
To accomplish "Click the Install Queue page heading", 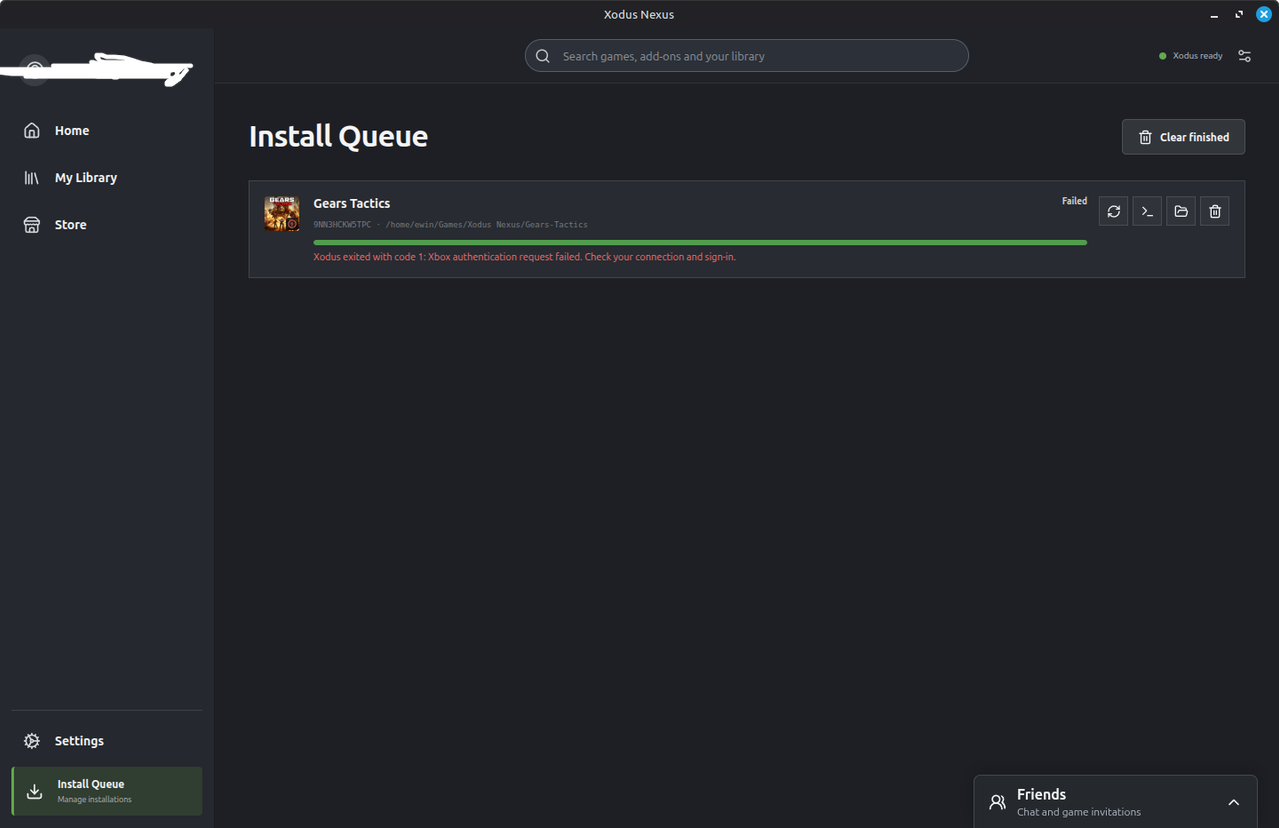I will [338, 137].
